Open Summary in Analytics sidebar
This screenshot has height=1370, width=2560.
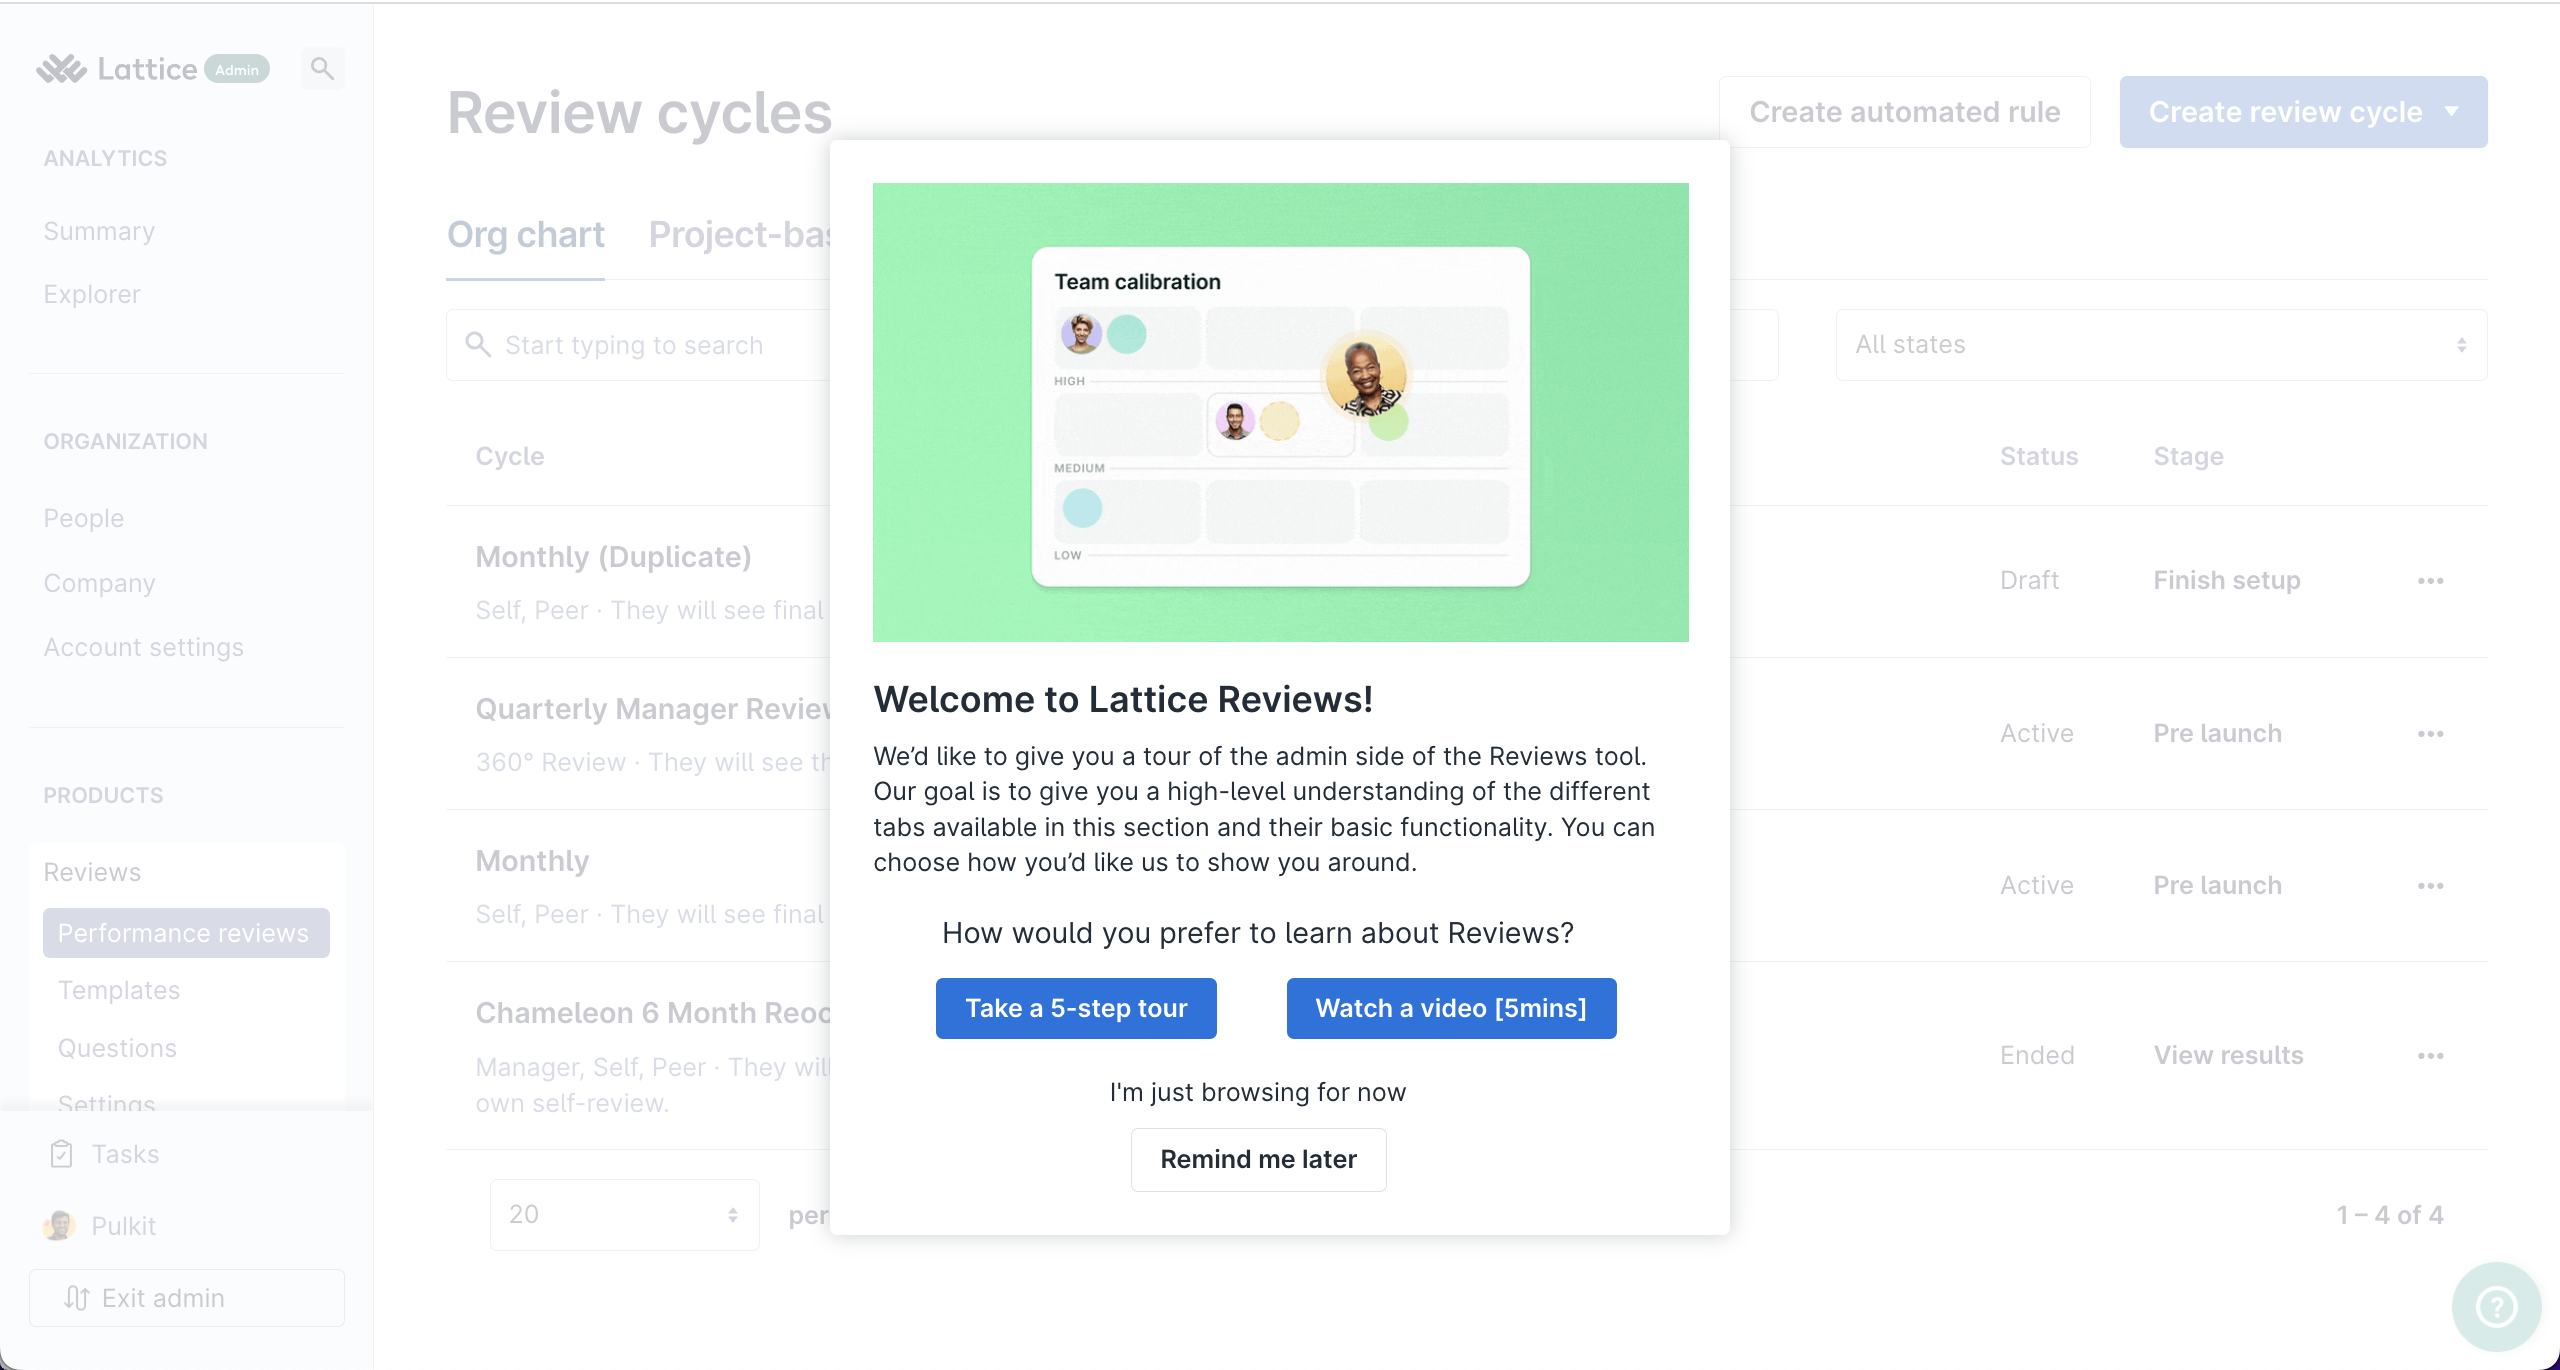pos(99,231)
